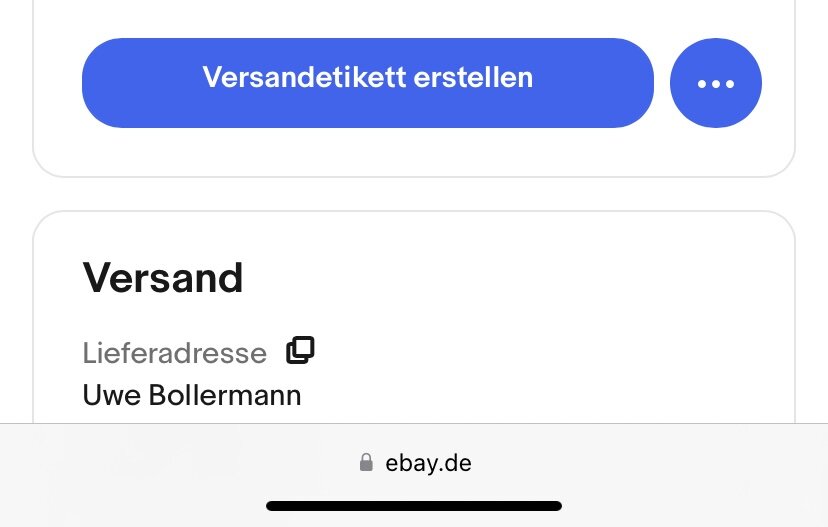Expand the ellipsis menu beside Versandetikett erstellen
Image resolution: width=828 pixels, height=527 pixels.
click(x=716, y=83)
